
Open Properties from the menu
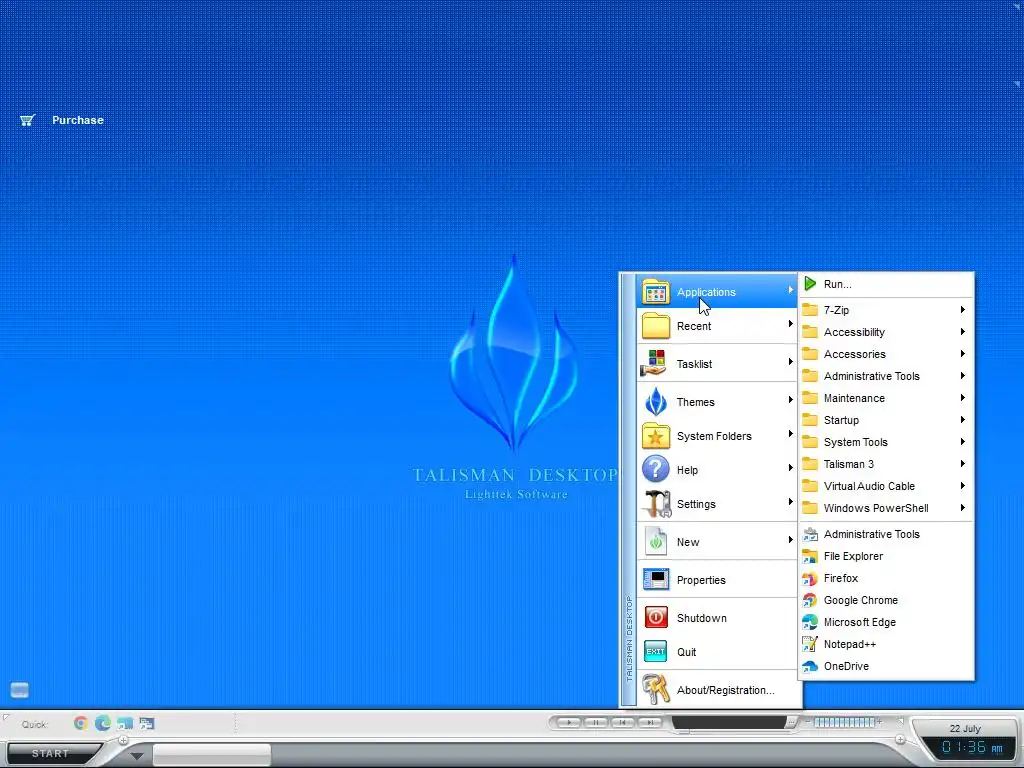tap(716, 580)
